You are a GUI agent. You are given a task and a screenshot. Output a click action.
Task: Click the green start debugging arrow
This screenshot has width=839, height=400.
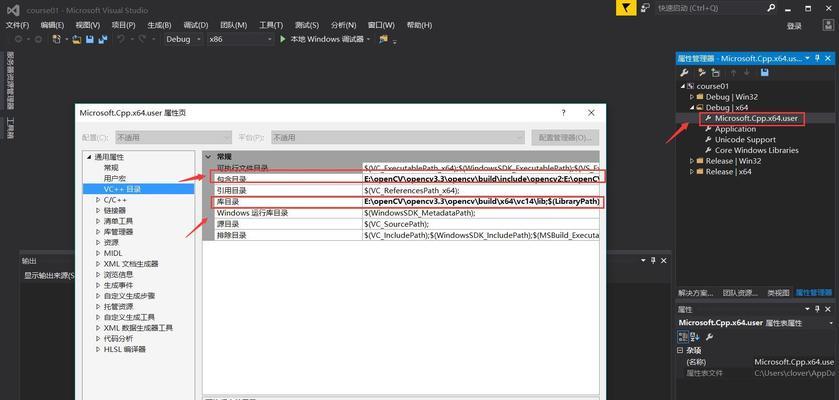[x=283, y=39]
